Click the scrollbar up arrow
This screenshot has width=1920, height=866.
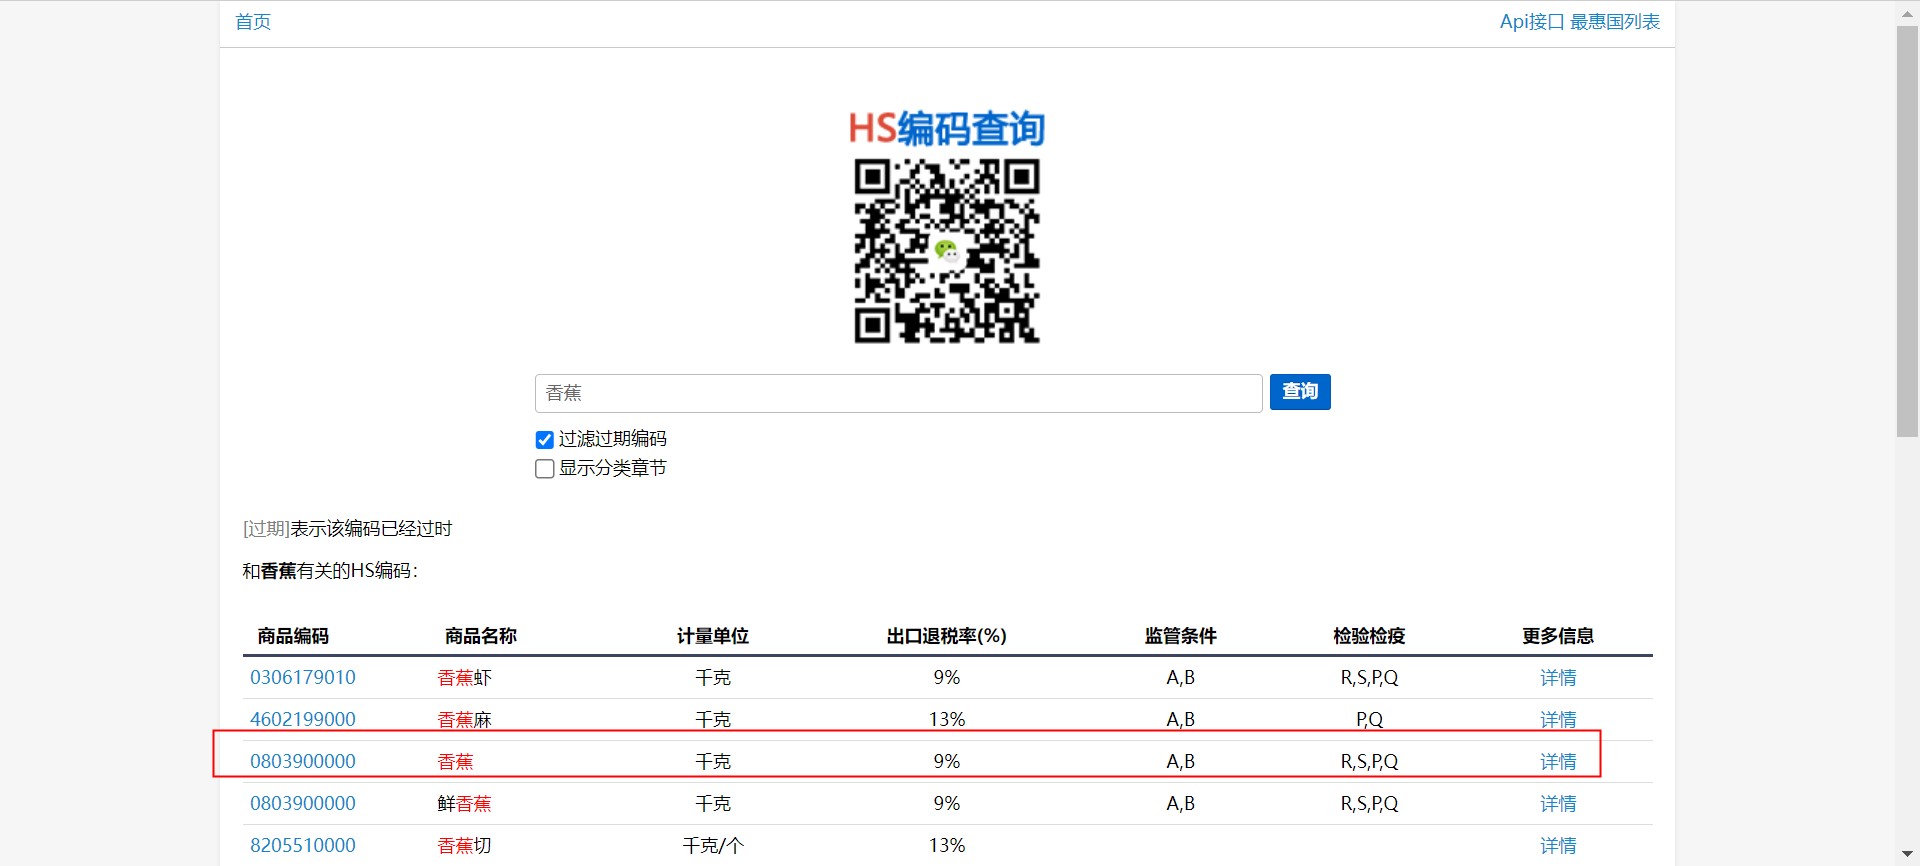click(1907, 12)
